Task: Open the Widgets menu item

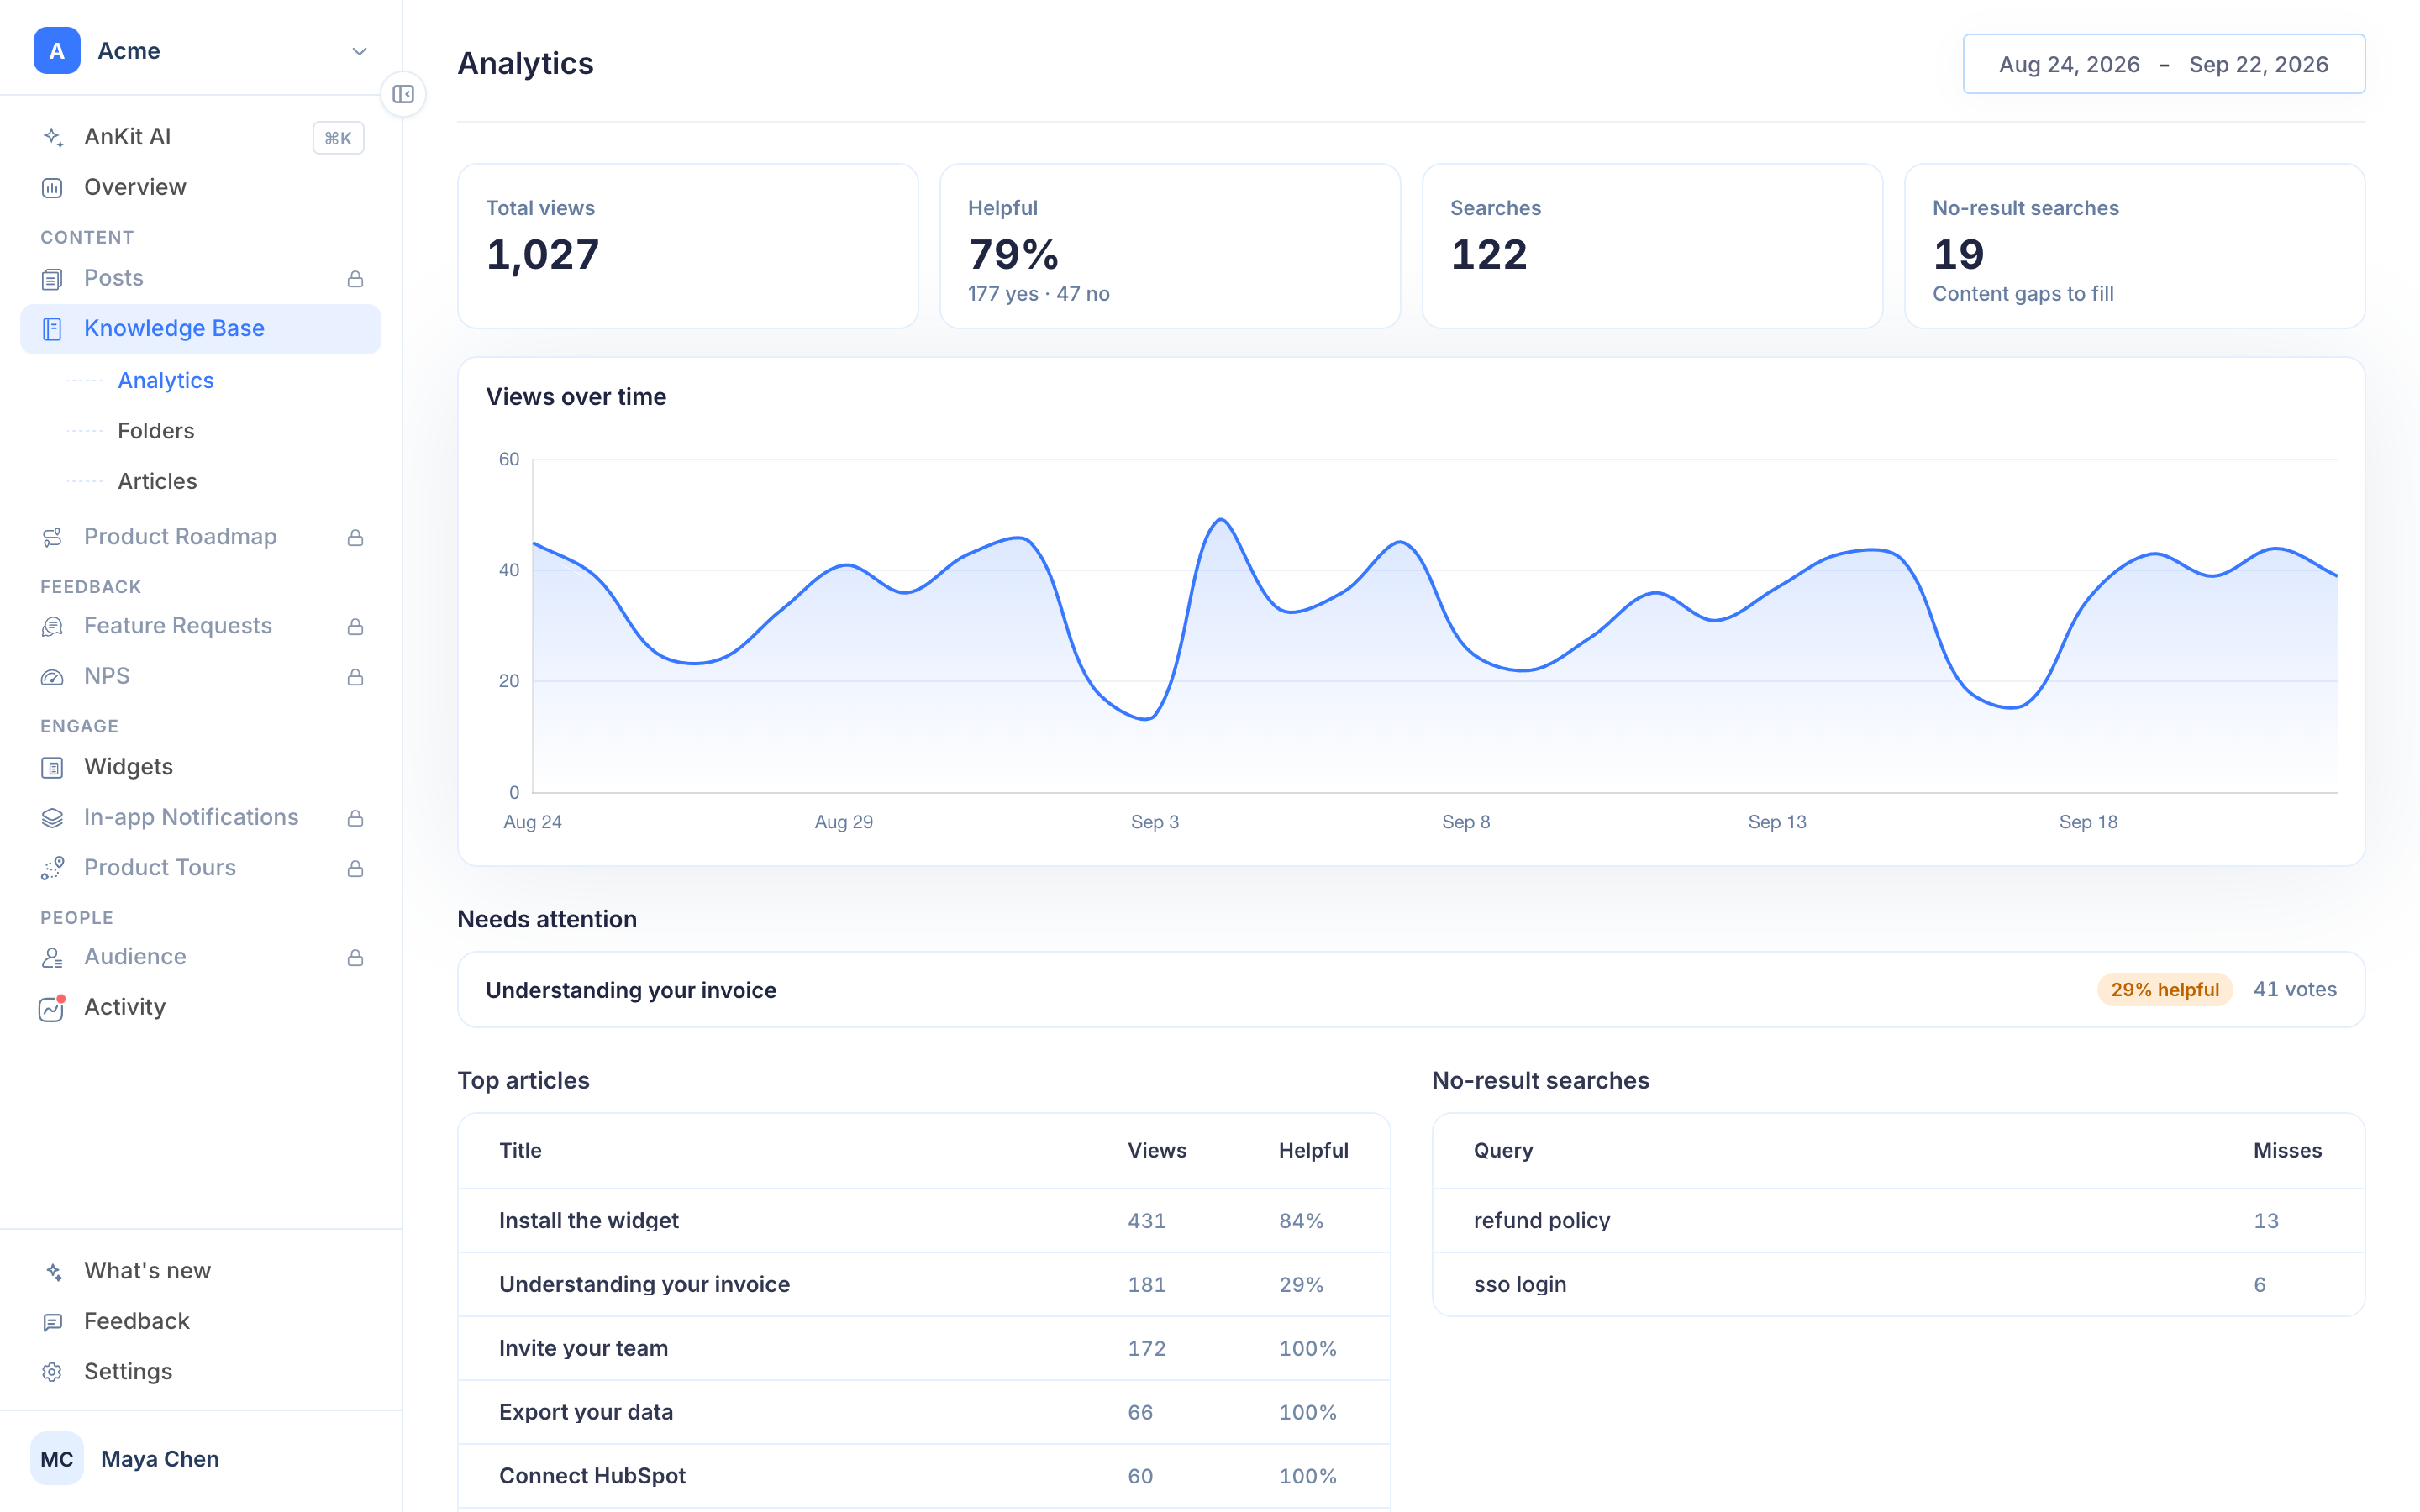Action: [200, 767]
